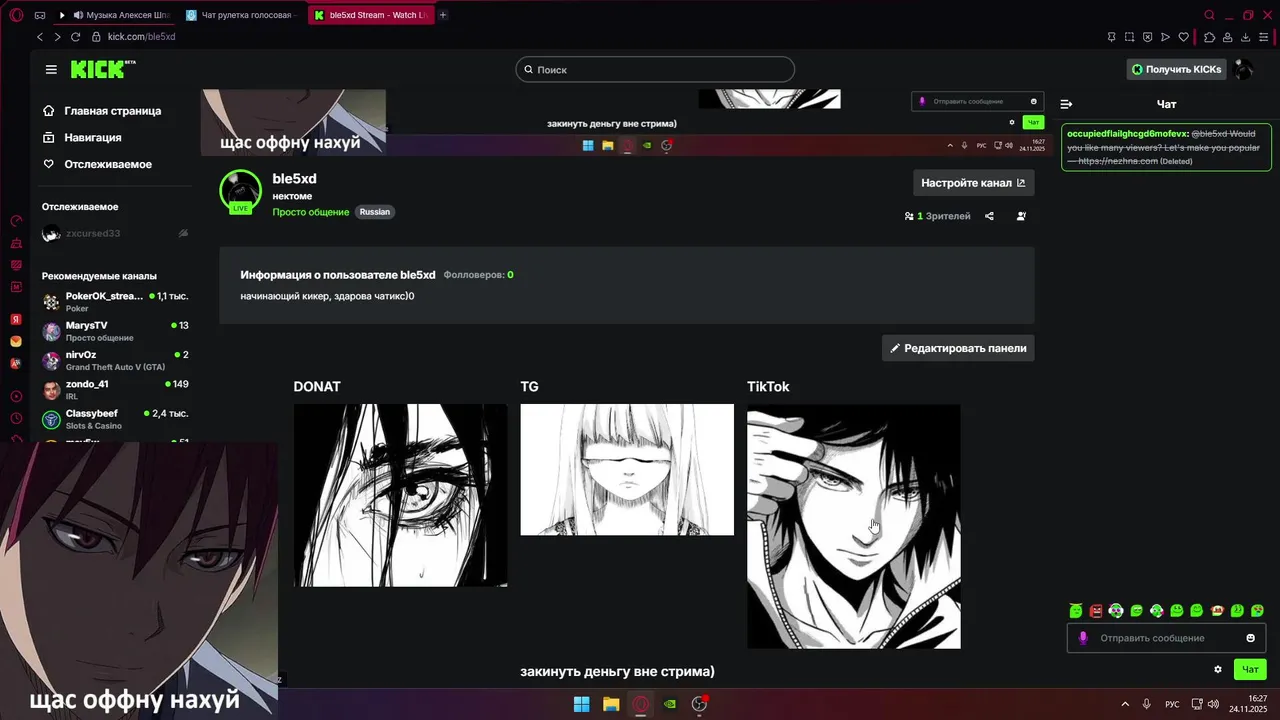The height and width of the screenshot is (720, 1280).
Task: Click volume icon in system tray
Action: click(x=1212, y=704)
